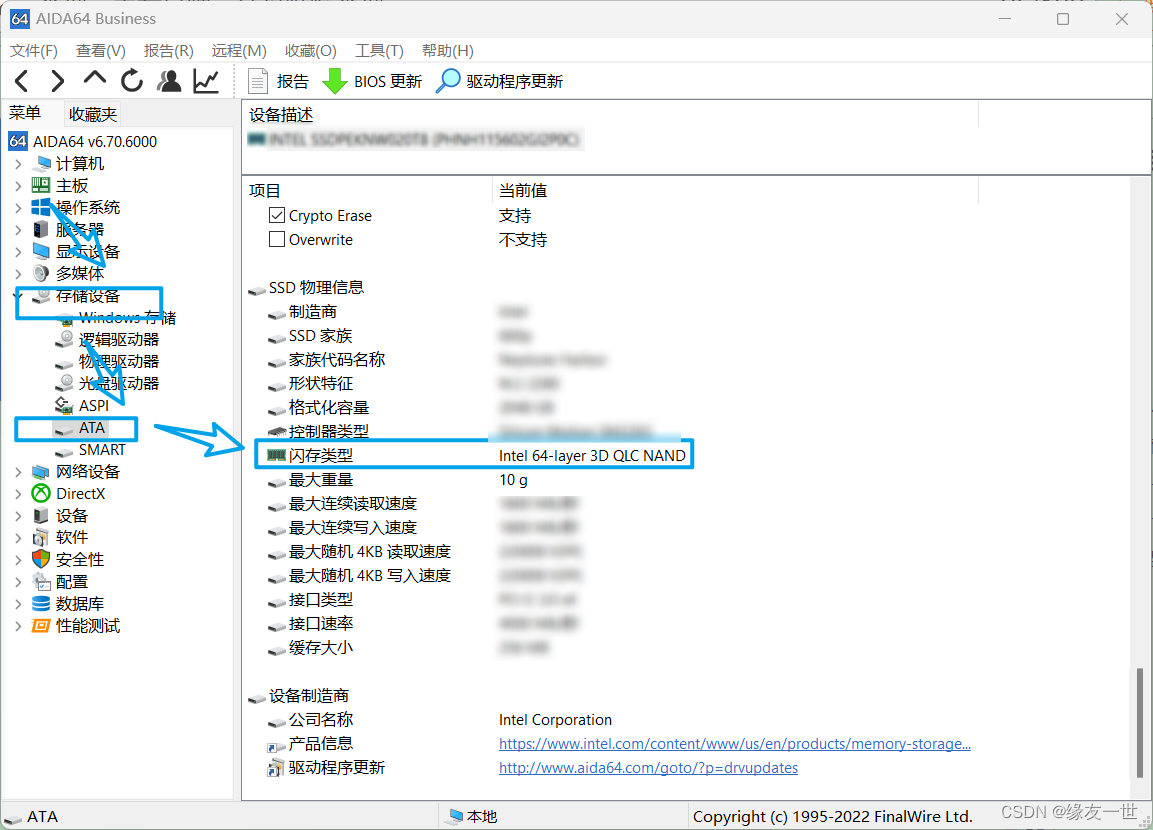
Task: Click the refresh icon in the toolbar
Action: click(x=131, y=81)
